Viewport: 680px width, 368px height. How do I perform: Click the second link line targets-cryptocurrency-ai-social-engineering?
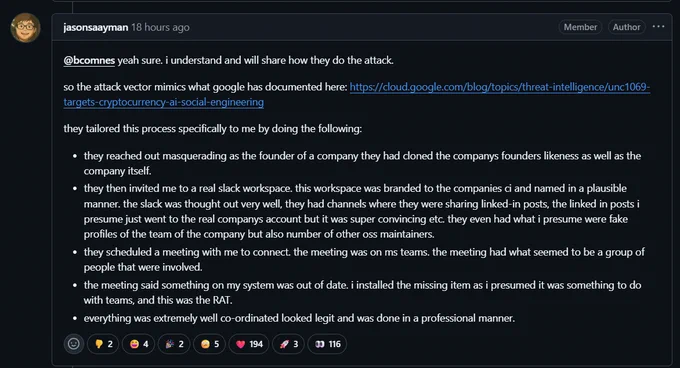click(163, 102)
